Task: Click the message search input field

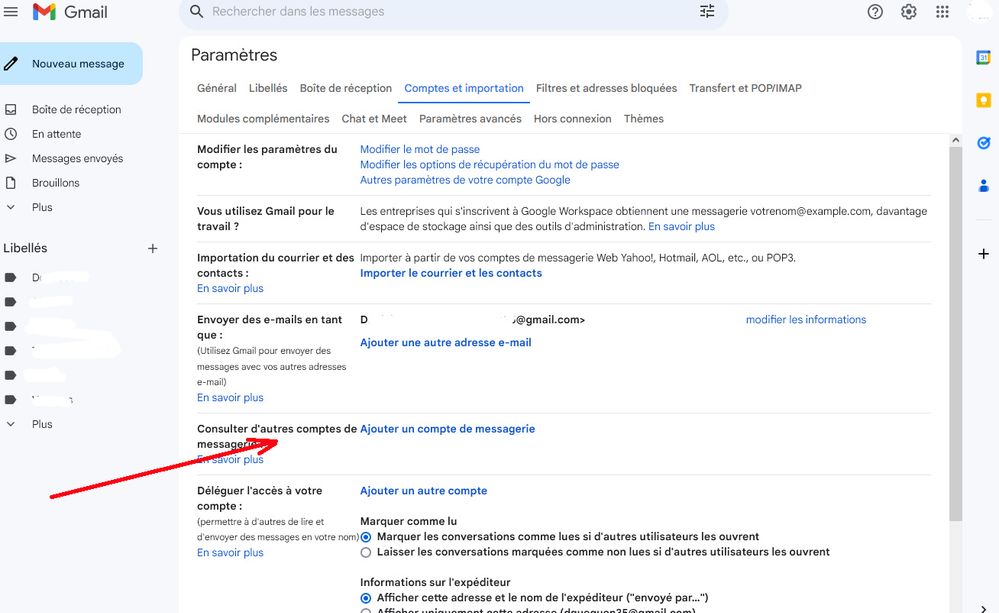Action: (x=400, y=11)
